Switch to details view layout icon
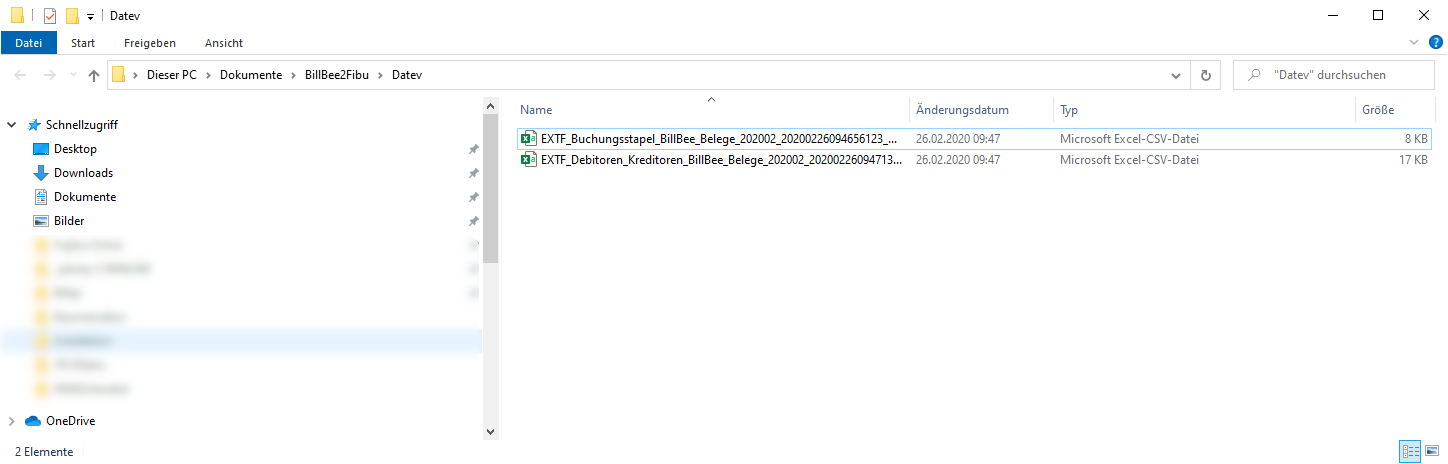Viewport: 1448px width, 464px height. [1411, 452]
